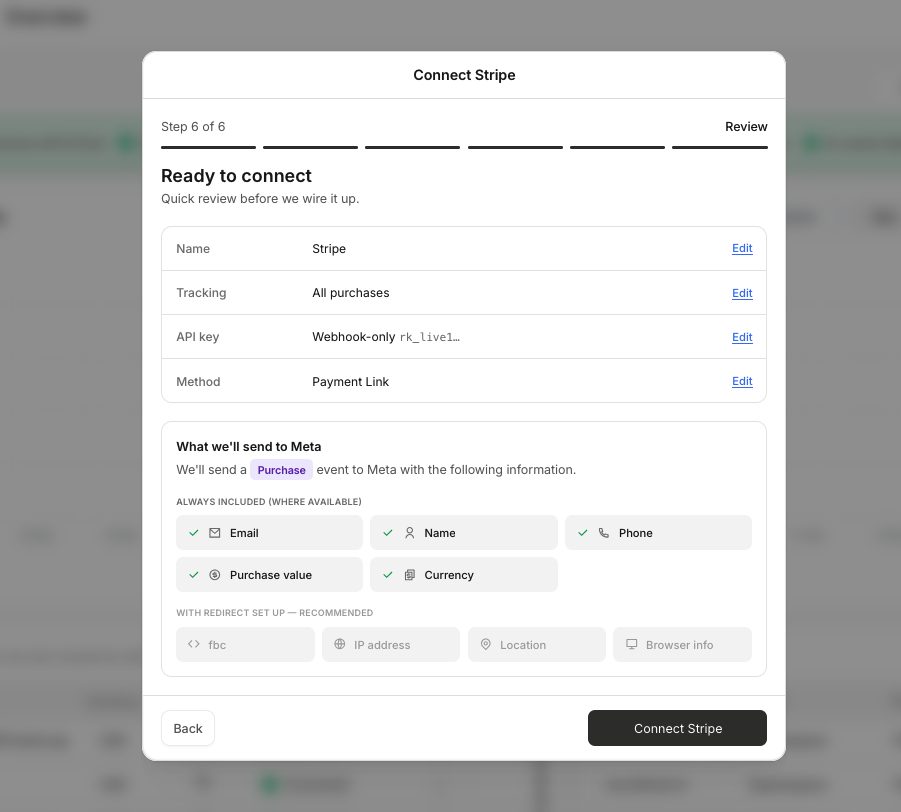The width and height of the screenshot is (901, 812).
Task: Click the map pin Location icon
Action: (486, 644)
